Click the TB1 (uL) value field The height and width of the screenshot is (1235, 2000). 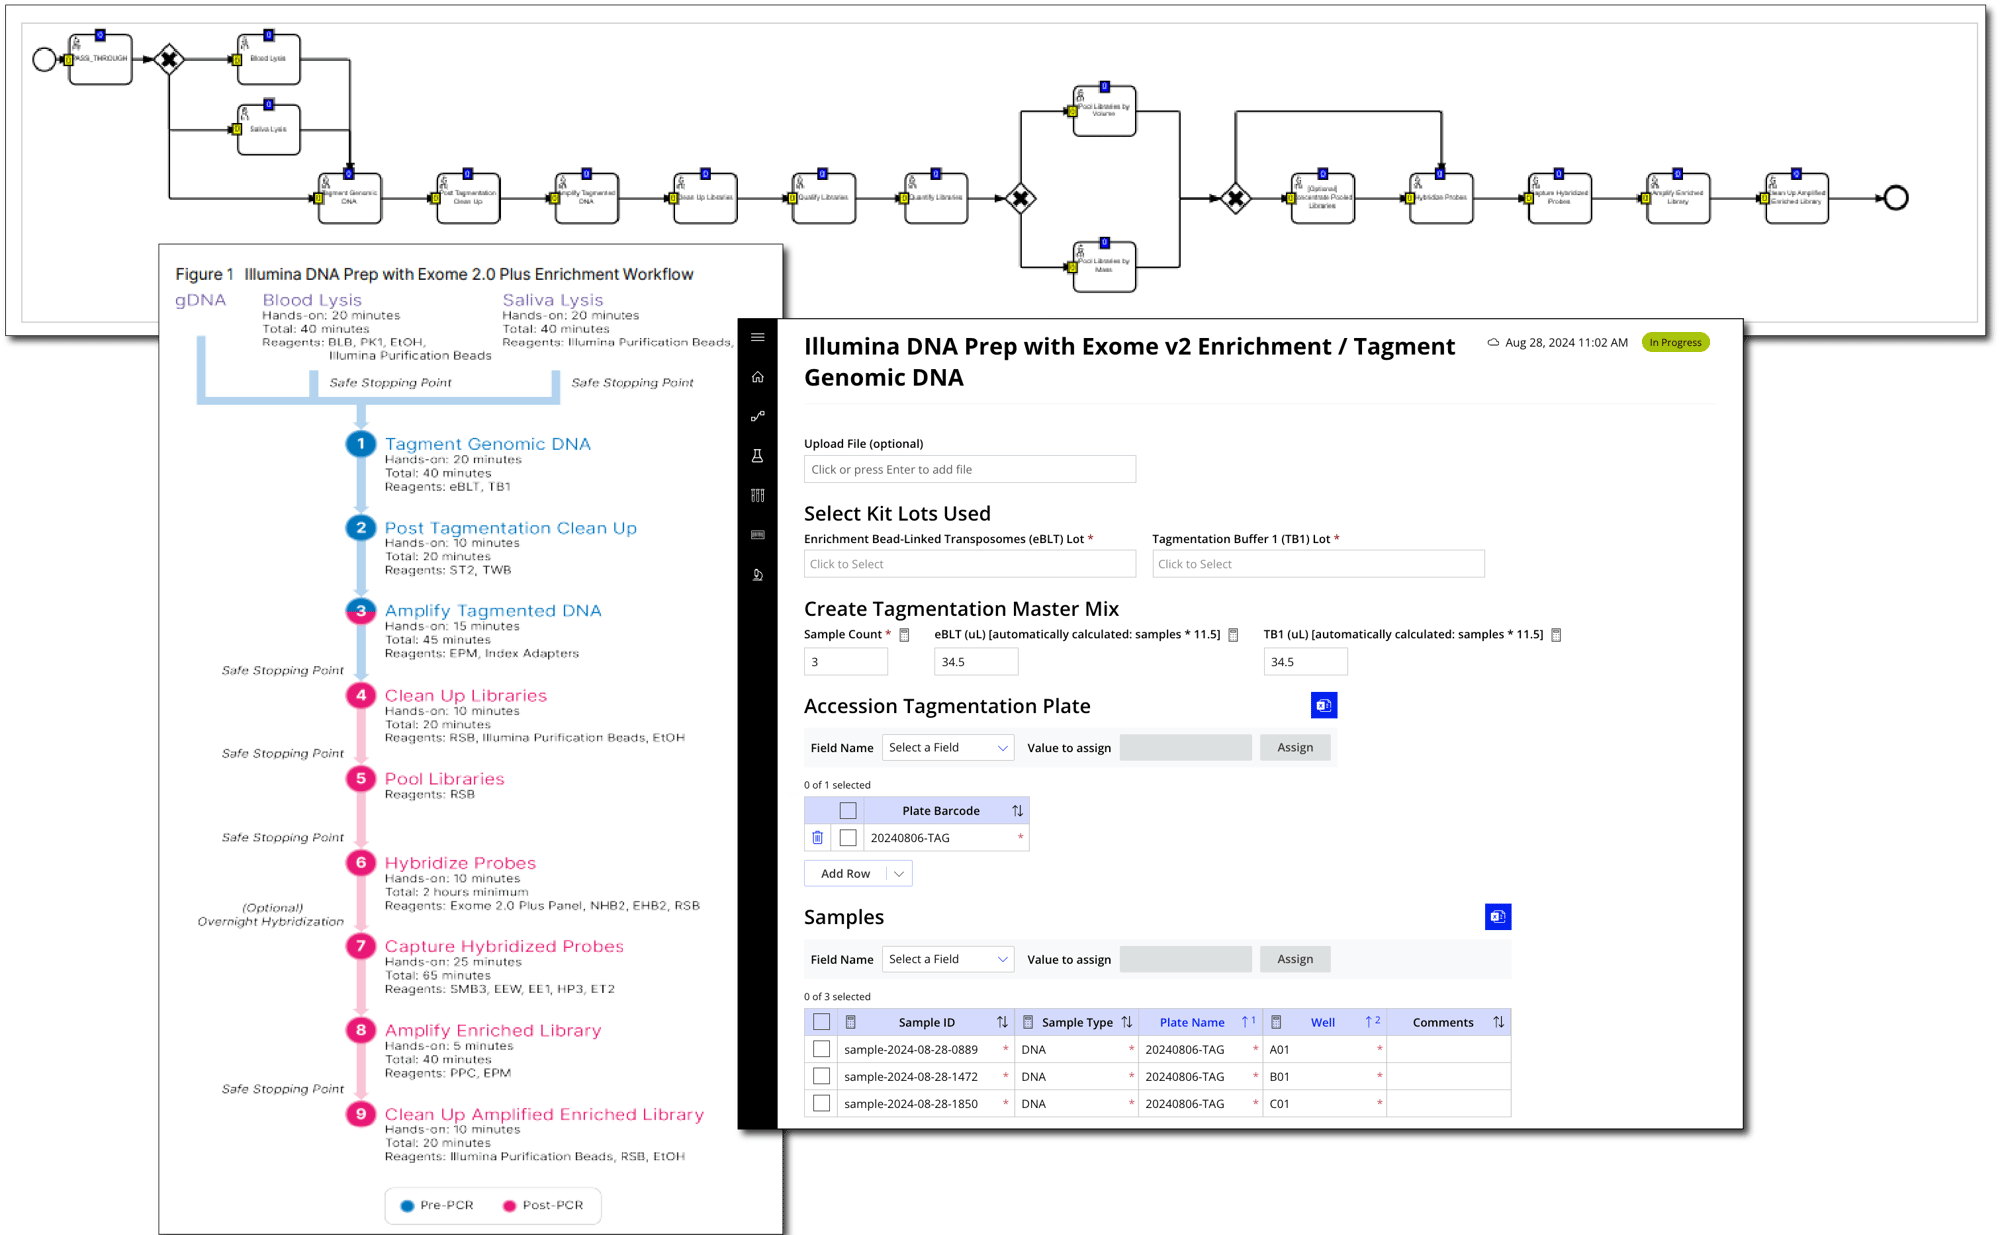tap(1305, 662)
